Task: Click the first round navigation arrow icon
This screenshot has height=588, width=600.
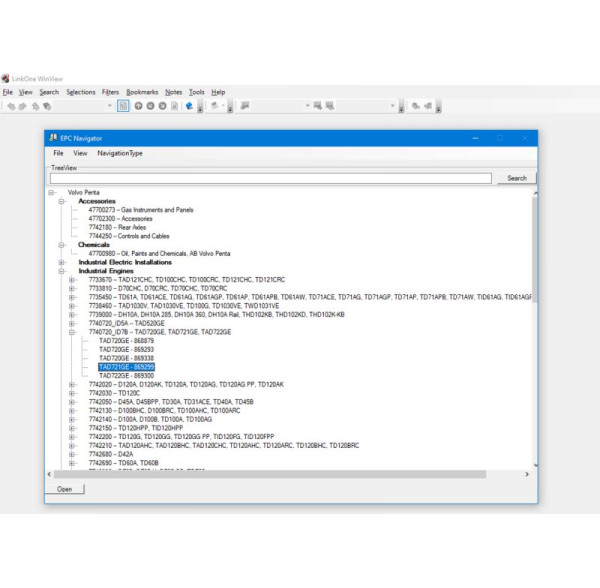Action: point(138,105)
